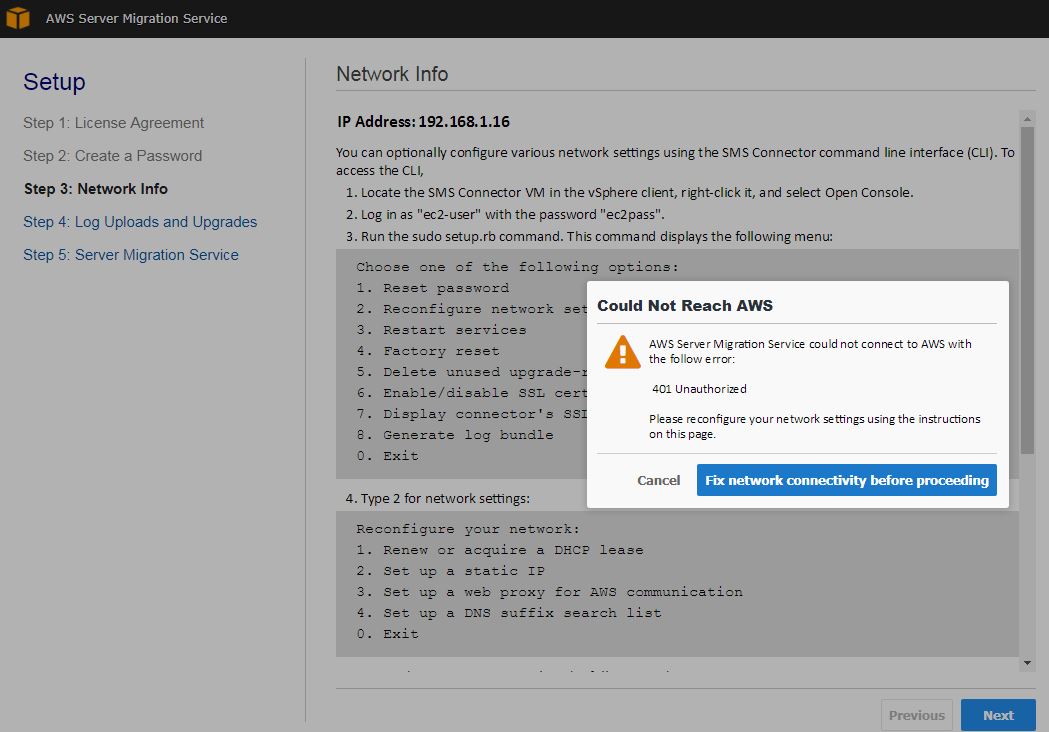Image resolution: width=1049 pixels, height=732 pixels.
Task: Click Fix network connectivity before proceeding
Action: pos(846,480)
